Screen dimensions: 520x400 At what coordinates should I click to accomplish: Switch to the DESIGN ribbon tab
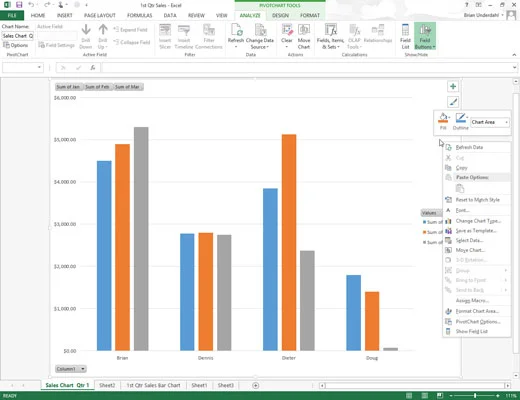280,15
